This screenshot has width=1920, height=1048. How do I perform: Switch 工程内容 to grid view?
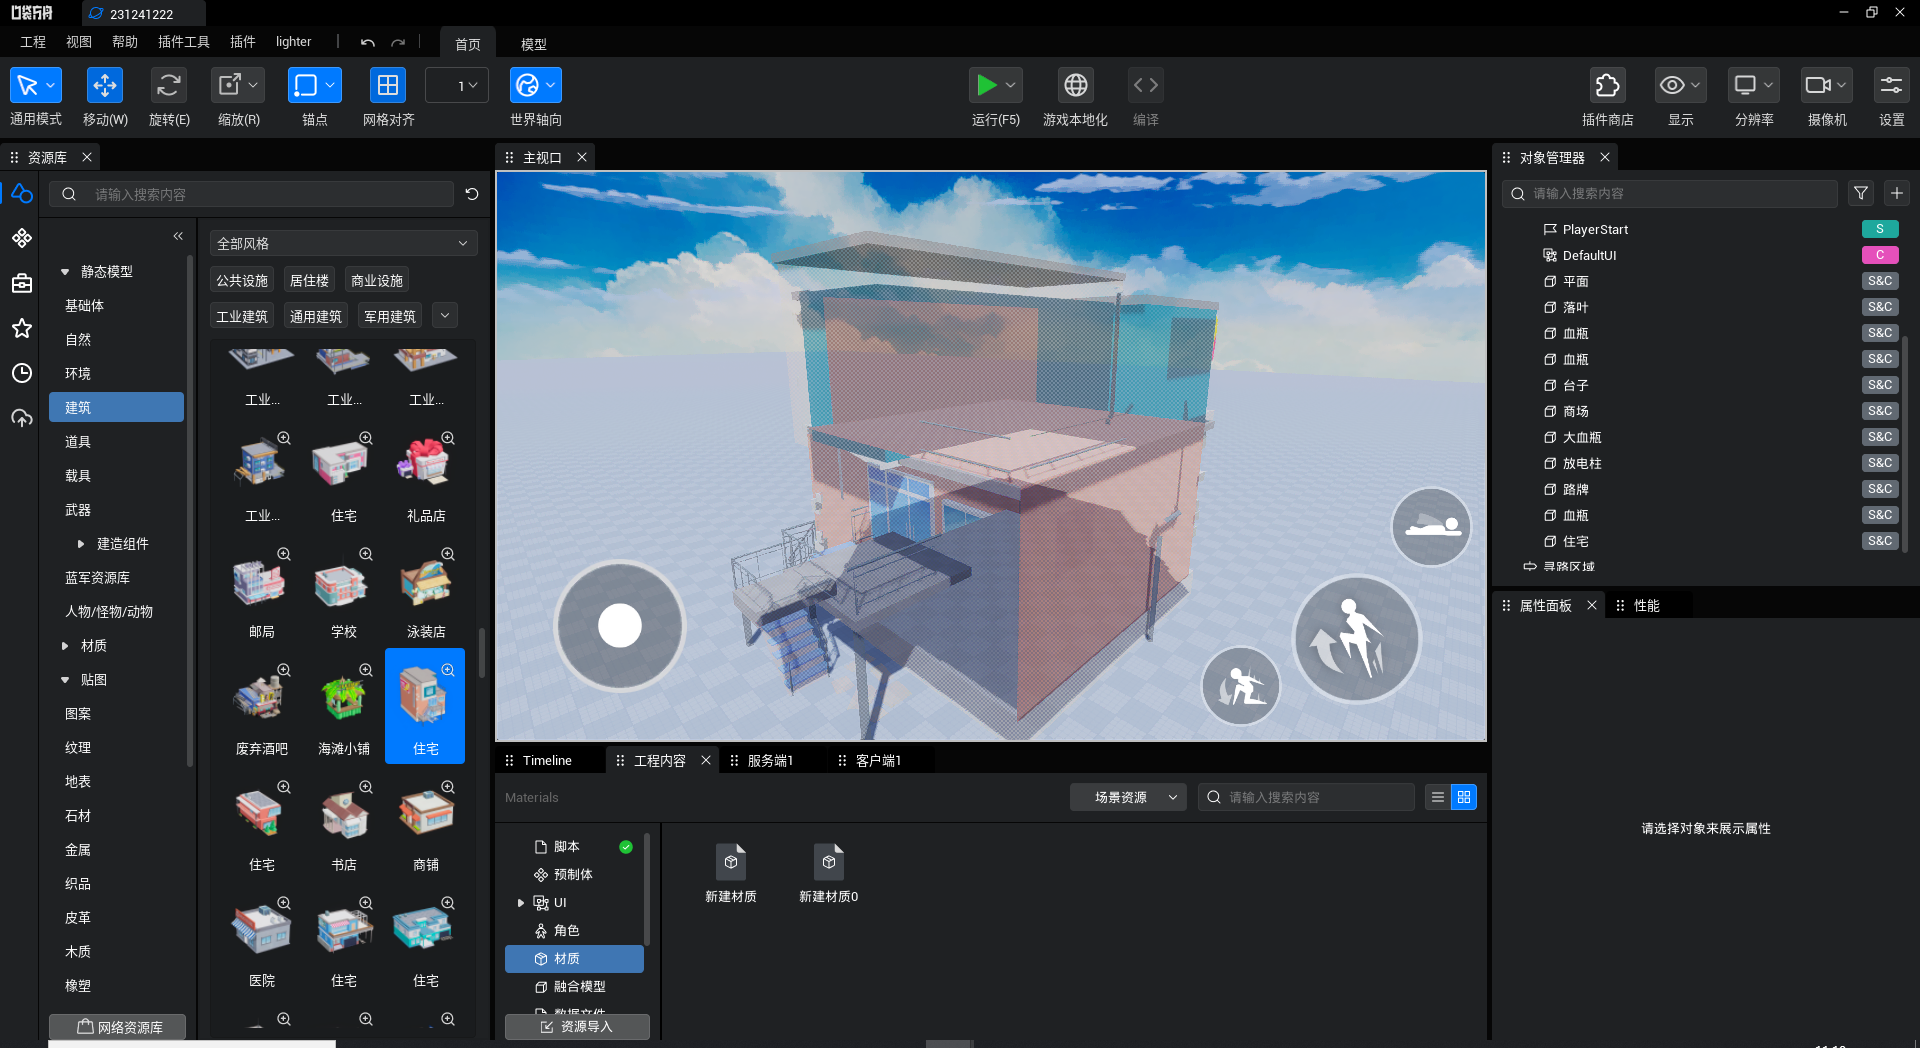1464,797
